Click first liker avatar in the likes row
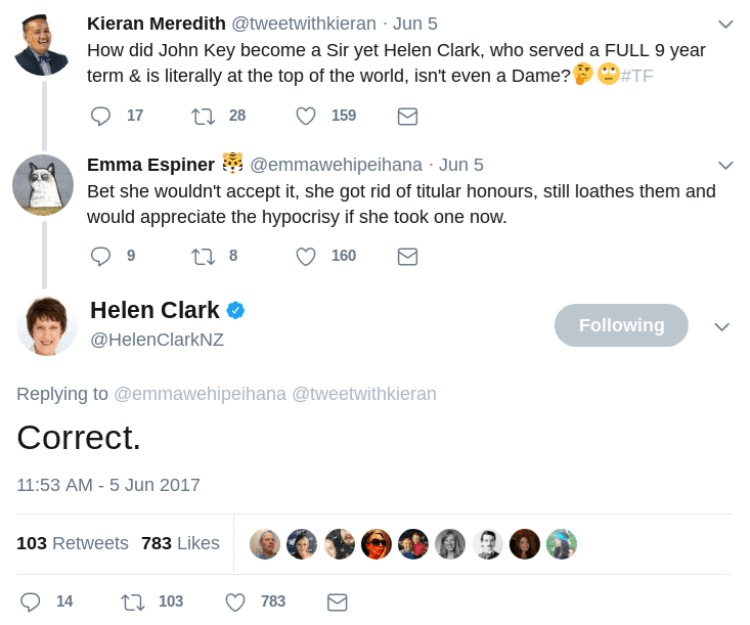The height and width of the screenshot is (625, 750). coord(264,543)
